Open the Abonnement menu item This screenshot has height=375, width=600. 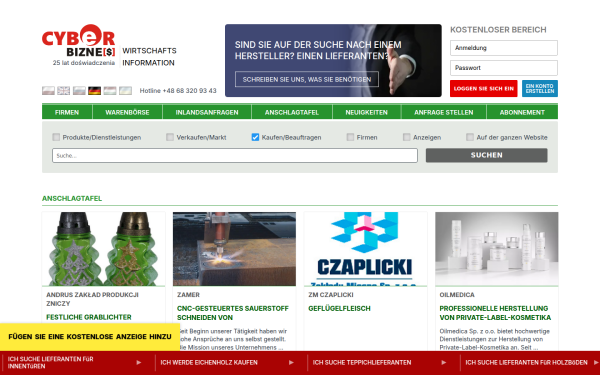point(522,112)
